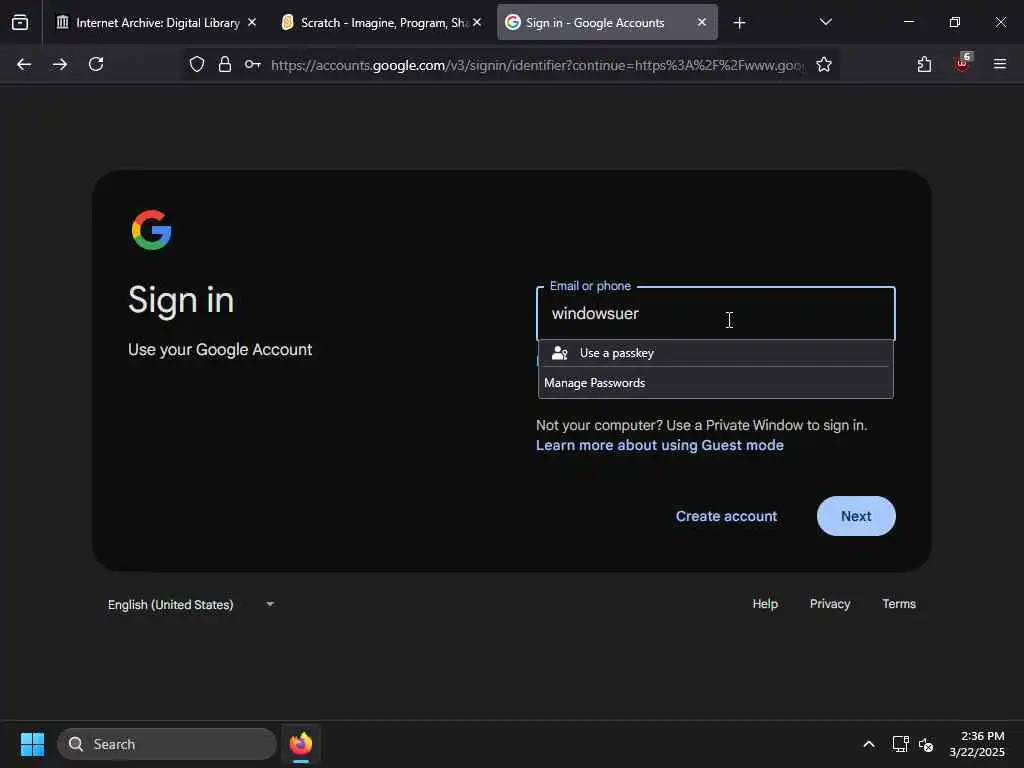Open the Windows Start menu
Viewport: 1024px width, 768px height.
click(32, 744)
